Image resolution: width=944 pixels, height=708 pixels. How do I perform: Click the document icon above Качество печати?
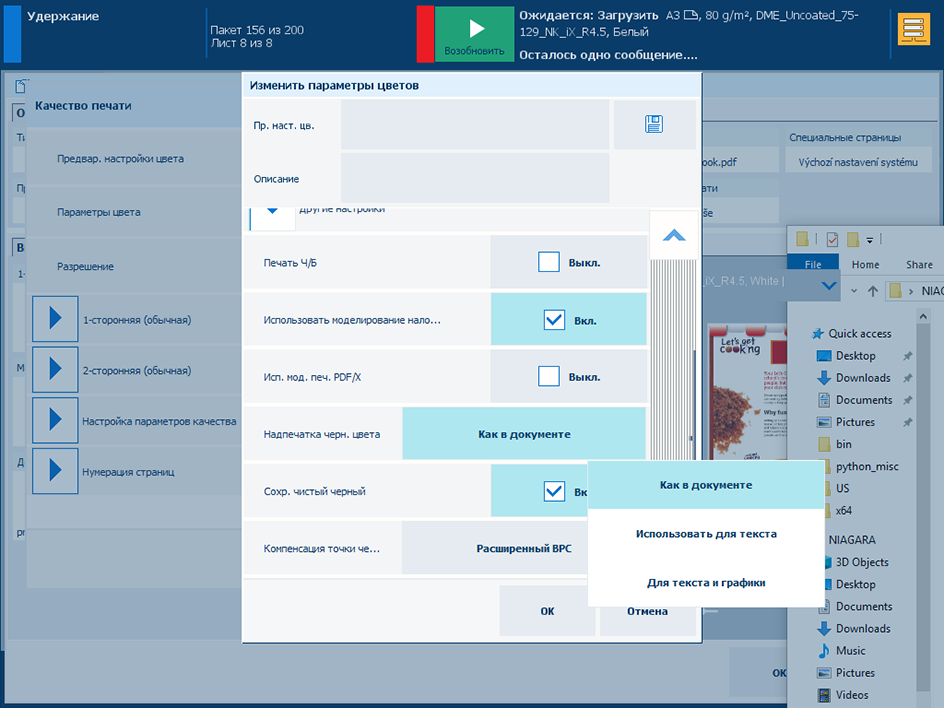[20, 86]
